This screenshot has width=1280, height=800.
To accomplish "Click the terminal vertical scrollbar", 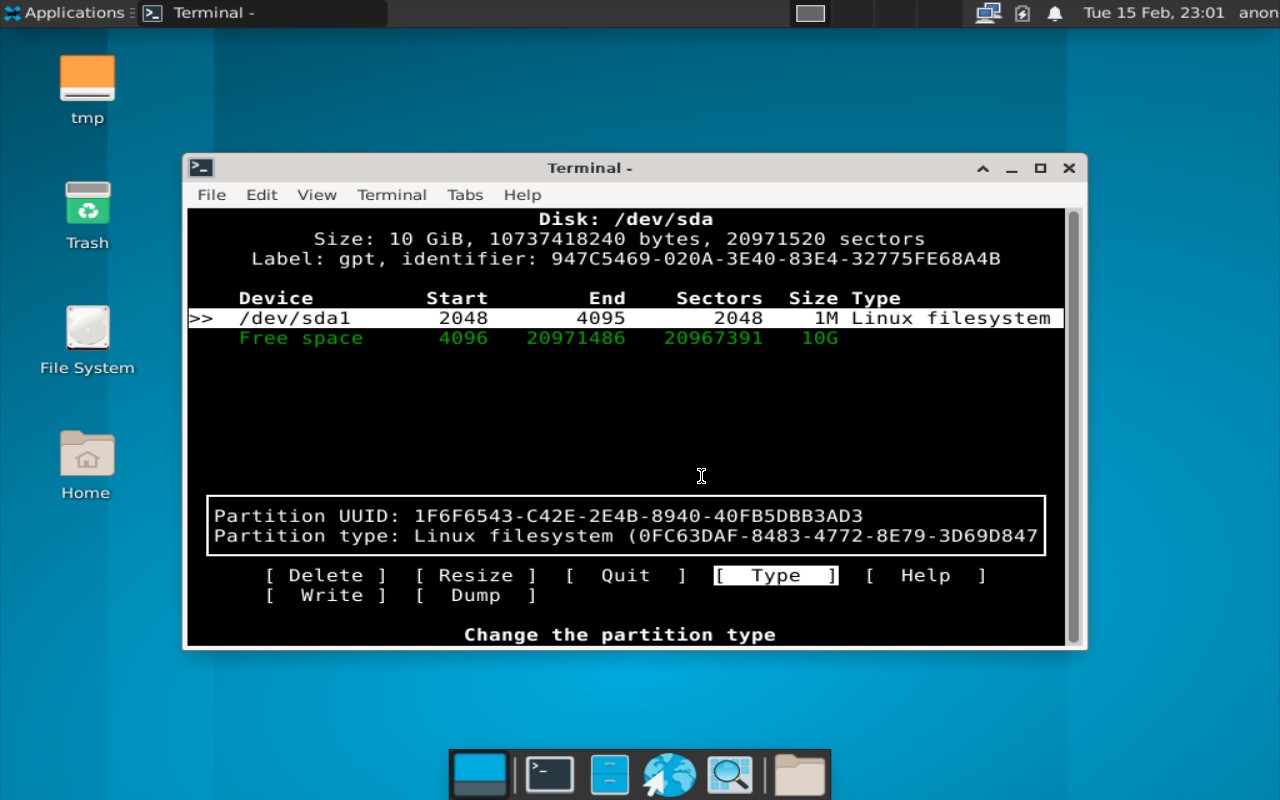I will click(1074, 427).
